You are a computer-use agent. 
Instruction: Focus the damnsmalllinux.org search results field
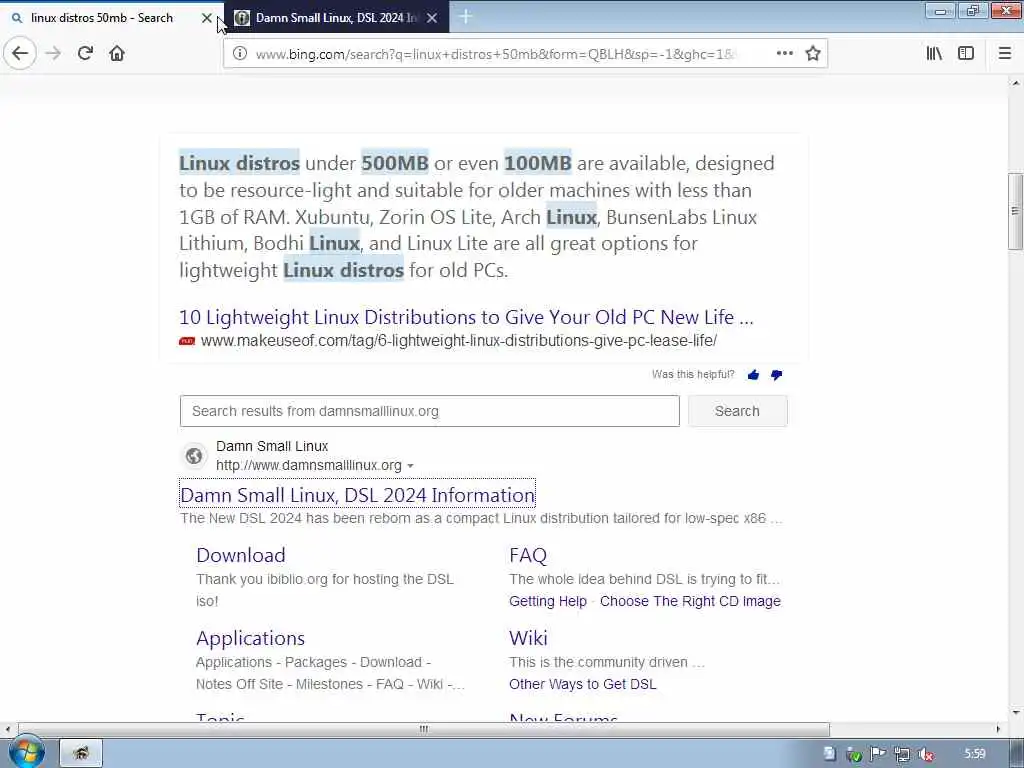(430, 411)
